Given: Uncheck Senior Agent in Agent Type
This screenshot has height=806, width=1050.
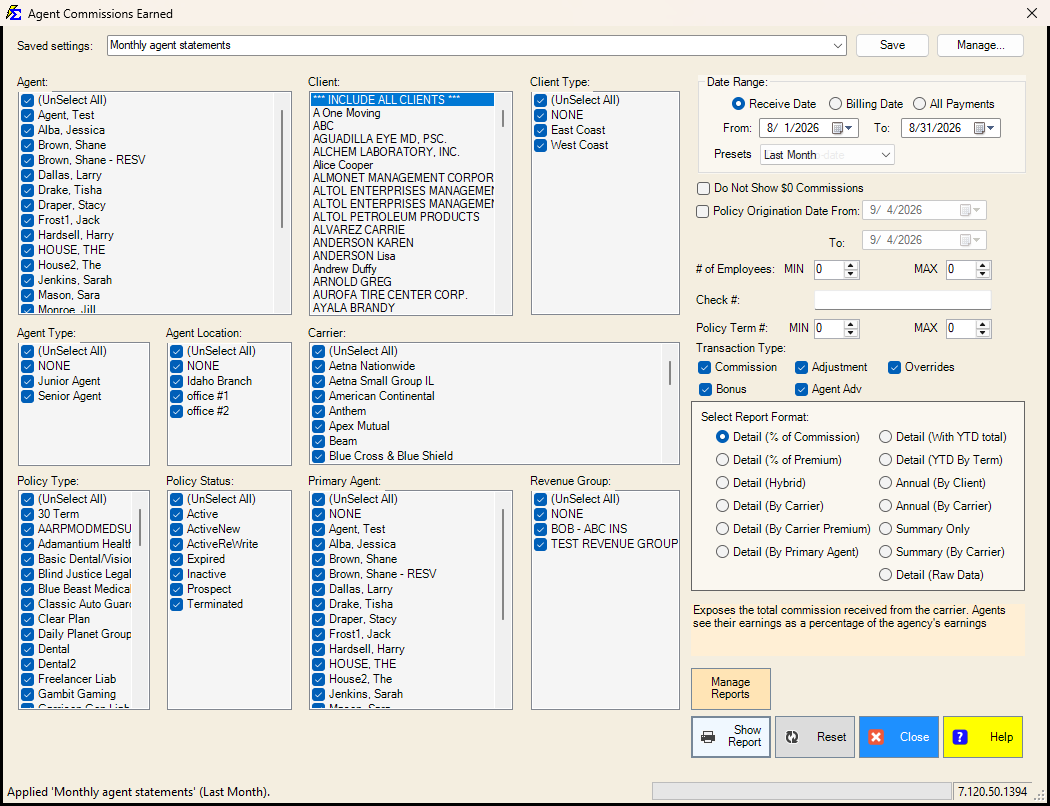Looking at the screenshot, I should [x=27, y=396].
